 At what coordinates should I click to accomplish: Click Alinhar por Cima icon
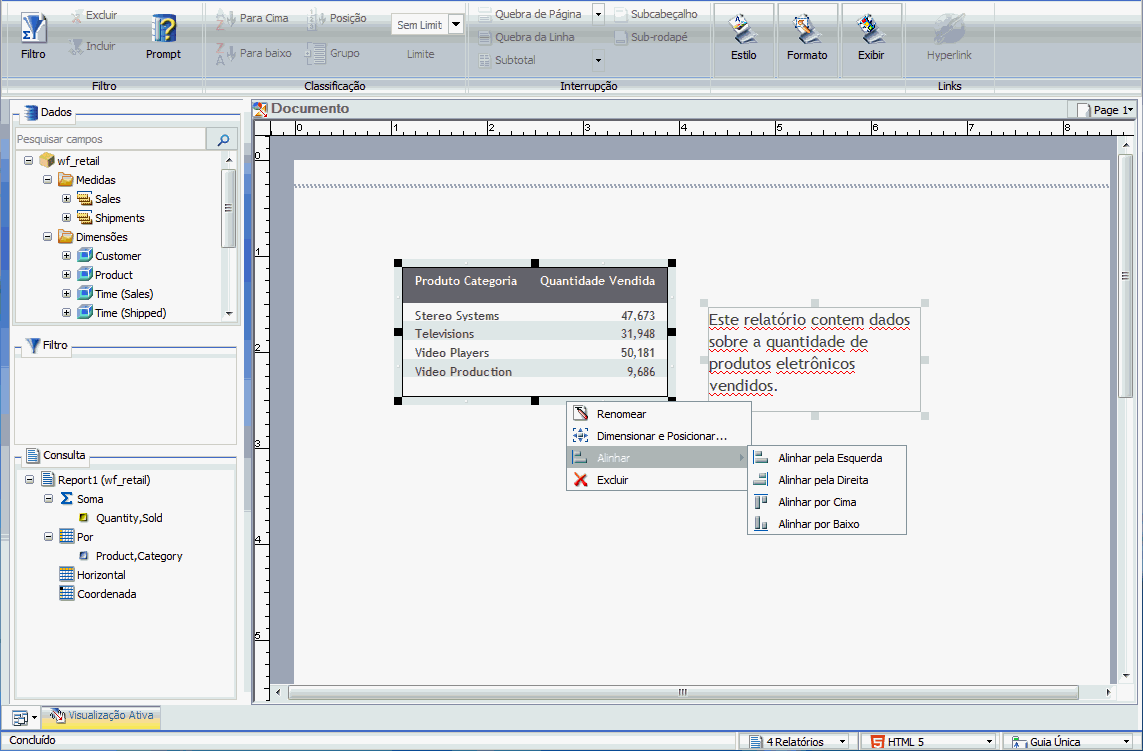click(x=760, y=502)
